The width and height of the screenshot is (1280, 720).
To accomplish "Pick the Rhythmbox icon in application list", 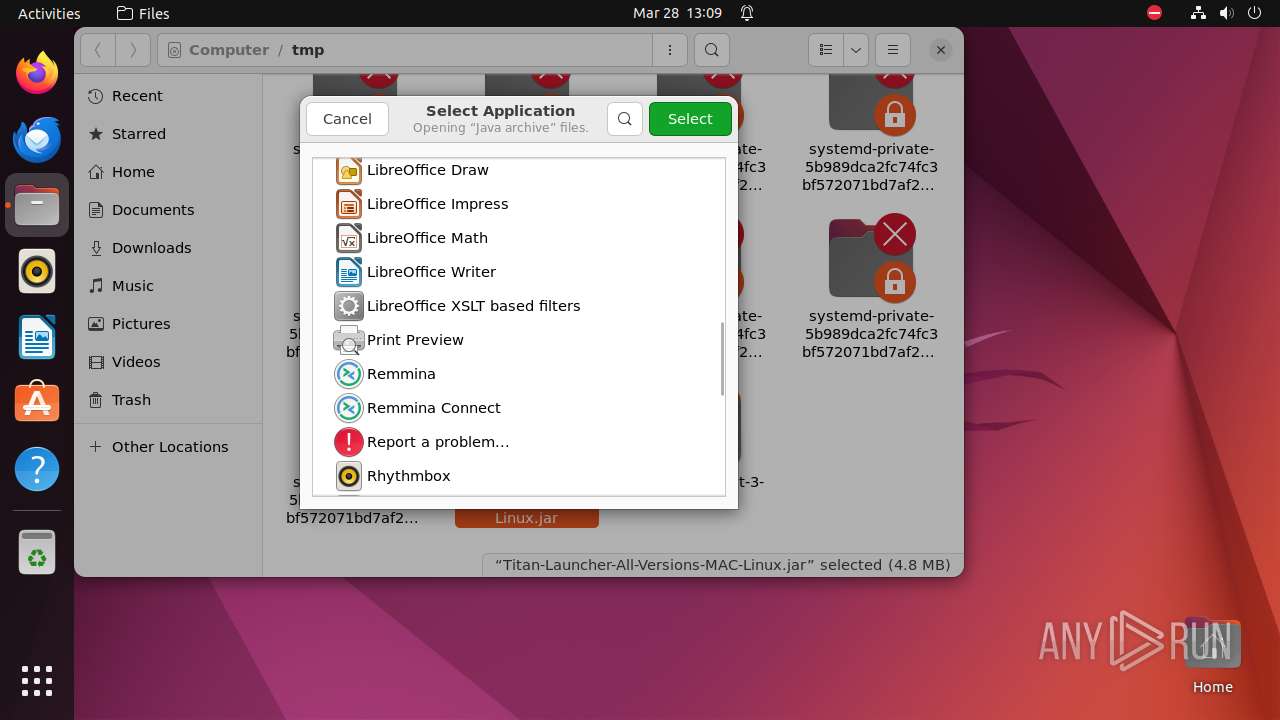I will tap(348, 476).
